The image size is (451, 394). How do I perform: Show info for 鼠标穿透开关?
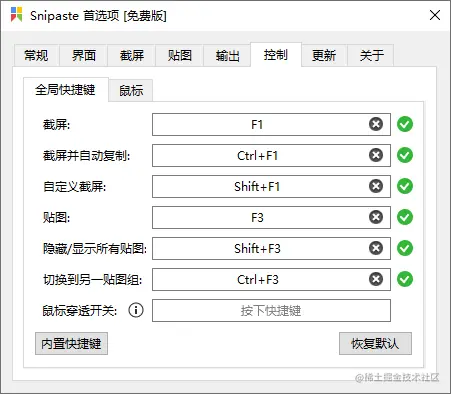tap(136, 310)
